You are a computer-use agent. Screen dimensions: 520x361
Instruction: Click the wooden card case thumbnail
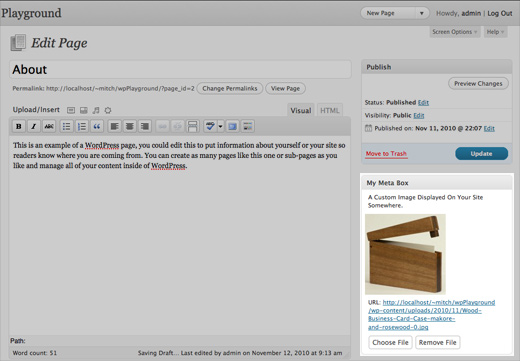coord(405,254)
